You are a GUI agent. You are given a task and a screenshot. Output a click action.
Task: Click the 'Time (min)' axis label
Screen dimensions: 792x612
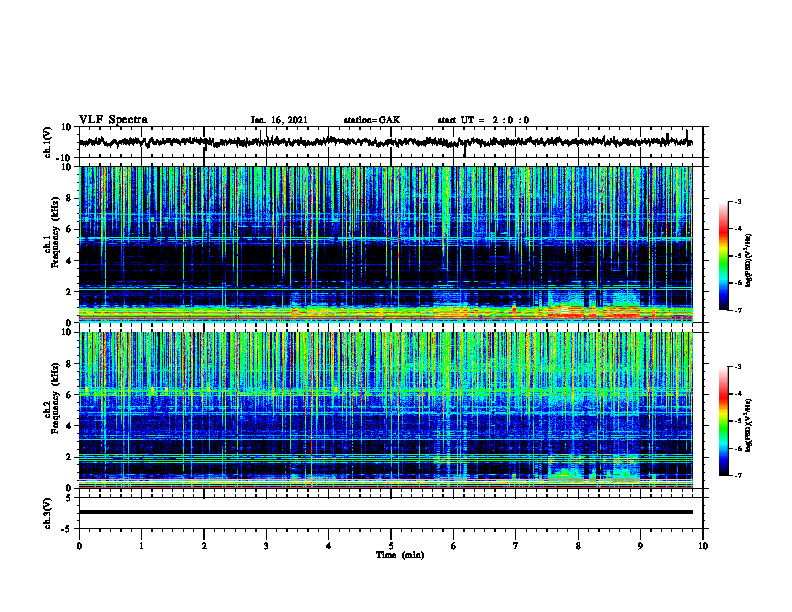(x=400, y=555)
